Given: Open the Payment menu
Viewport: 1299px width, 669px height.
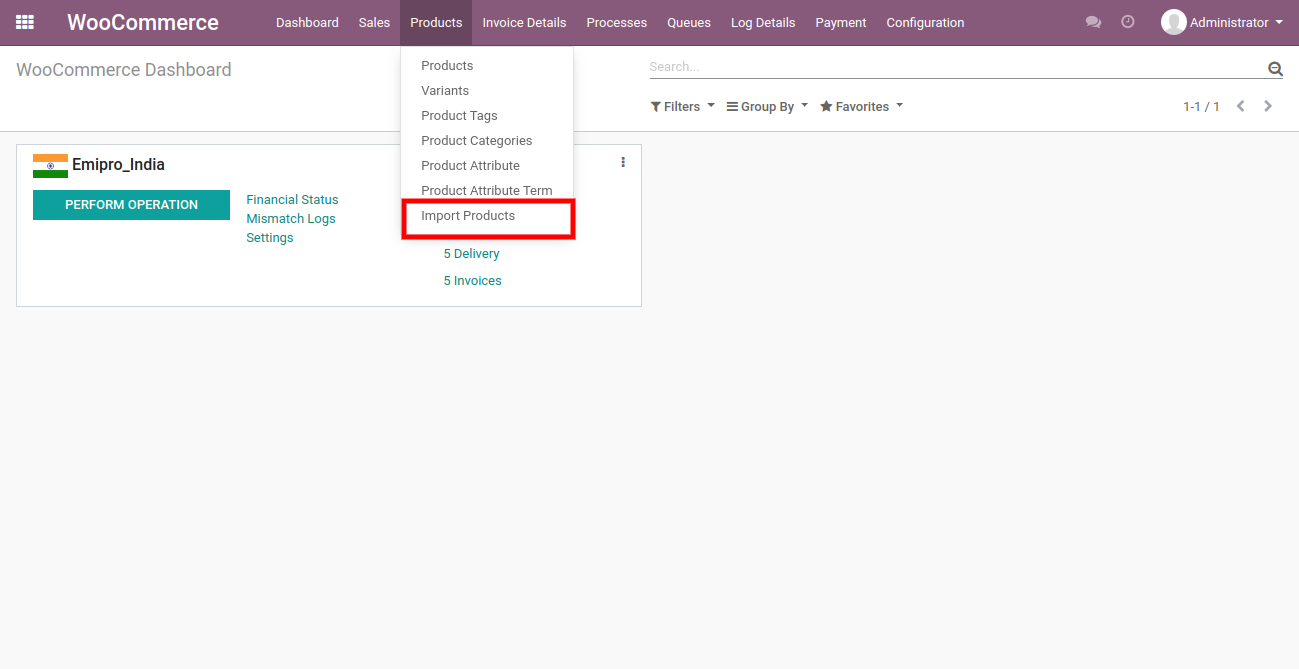Looking at the screenshot, I should [841, 22].
